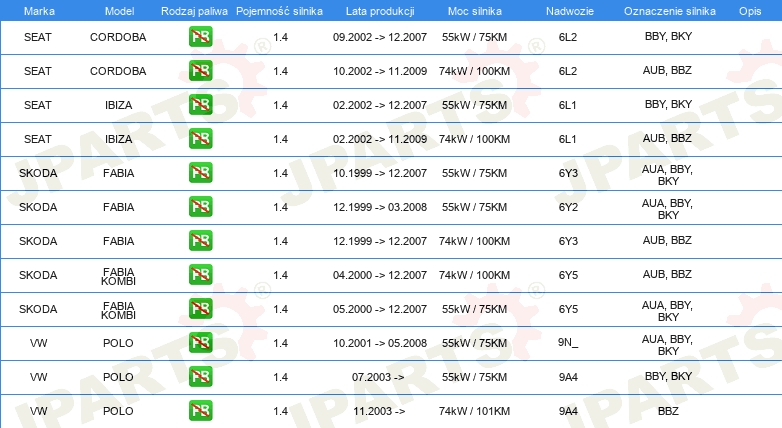
Task: Click body code 9N_
Action: tap(568, 342)
